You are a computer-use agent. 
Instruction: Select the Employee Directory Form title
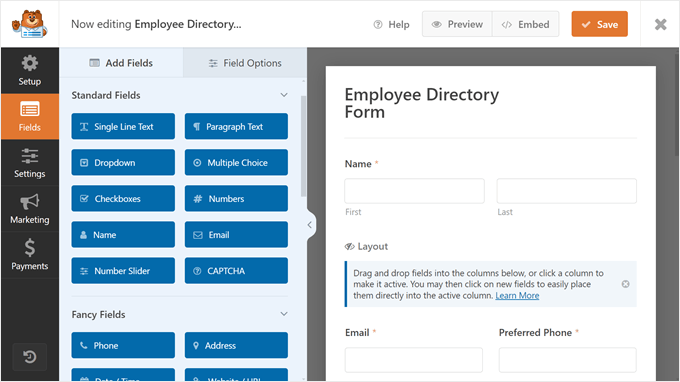pyautogui.click(x=422, y=103)
